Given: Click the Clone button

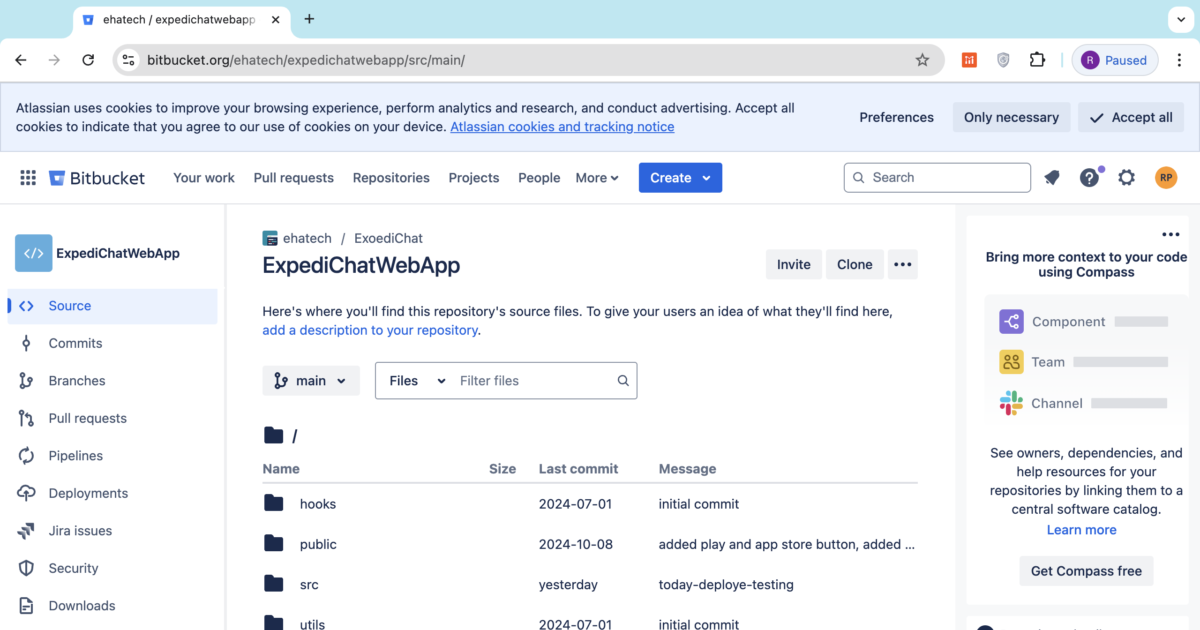Looking at the screenshot, I should click(855, 265).
